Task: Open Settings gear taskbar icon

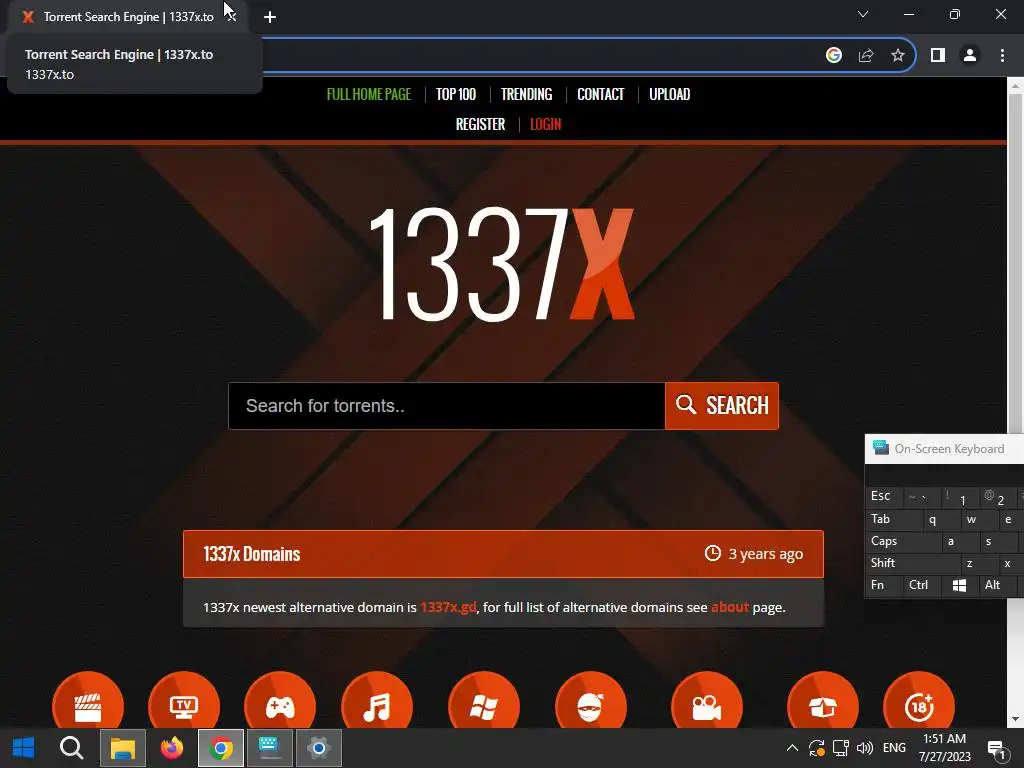Action: point(319,748)
